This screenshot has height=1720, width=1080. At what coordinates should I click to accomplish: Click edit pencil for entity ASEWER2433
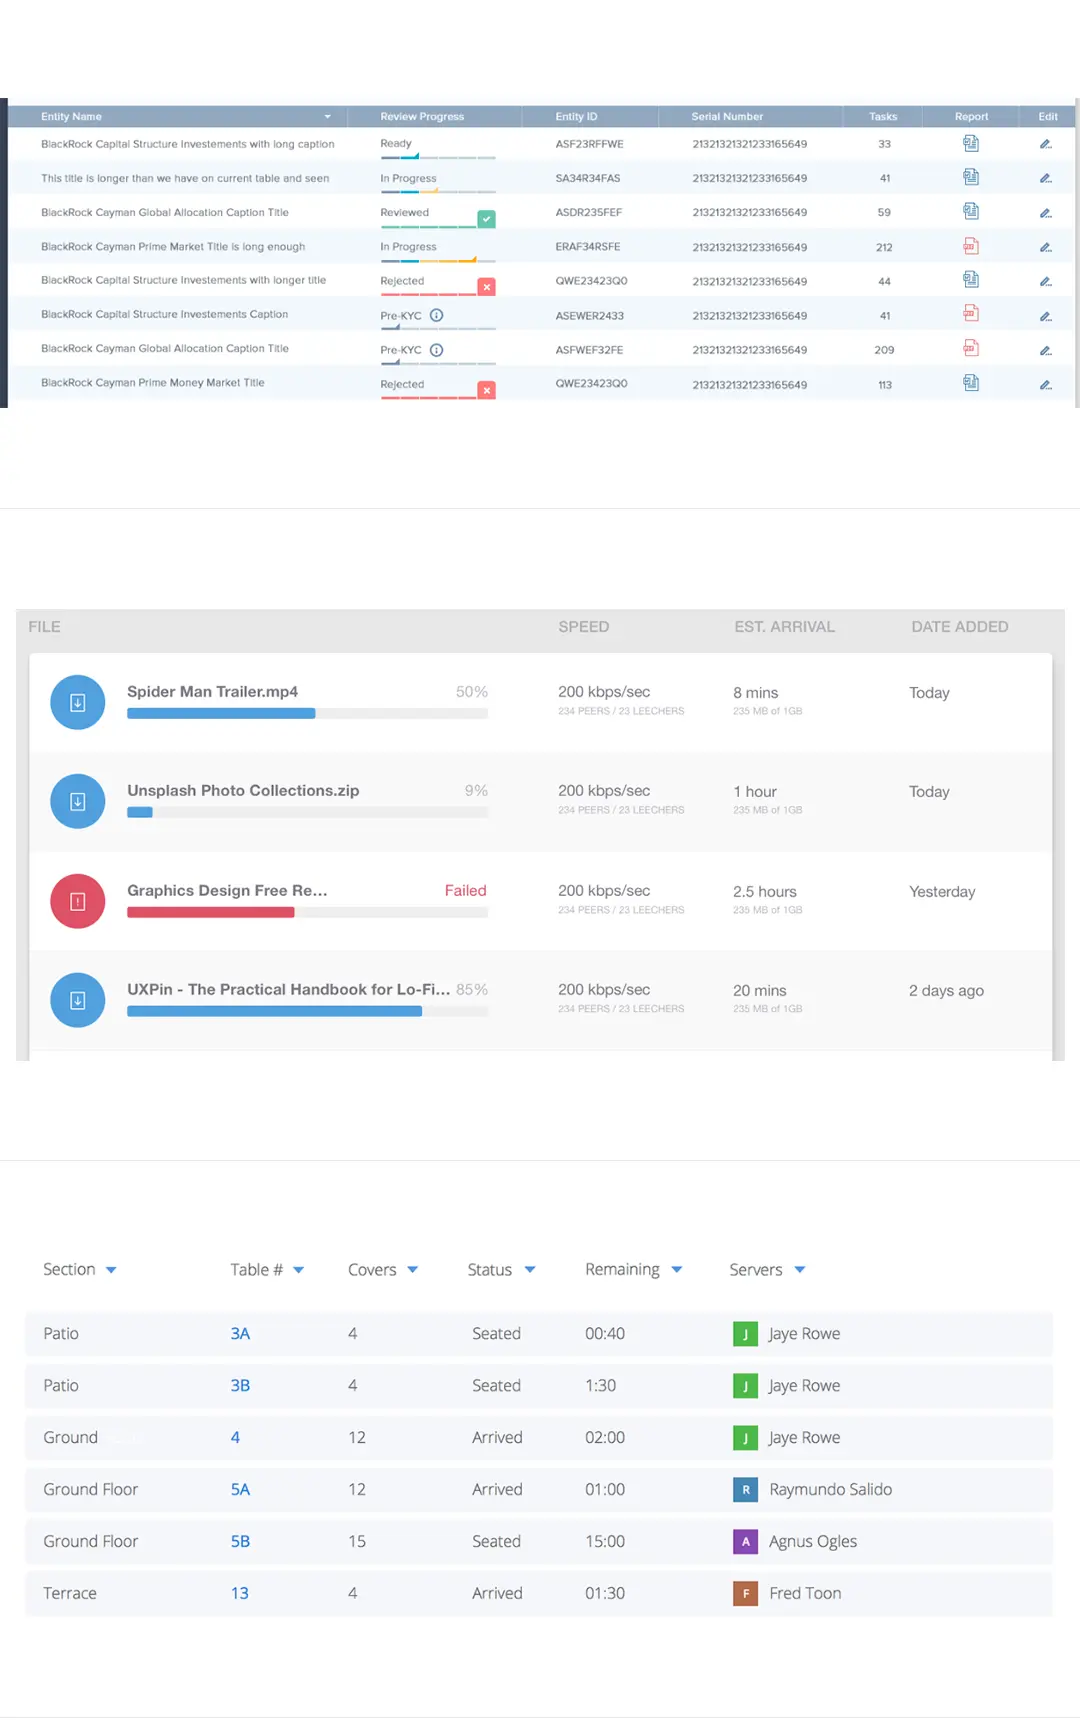click(x=1046, y=316)
